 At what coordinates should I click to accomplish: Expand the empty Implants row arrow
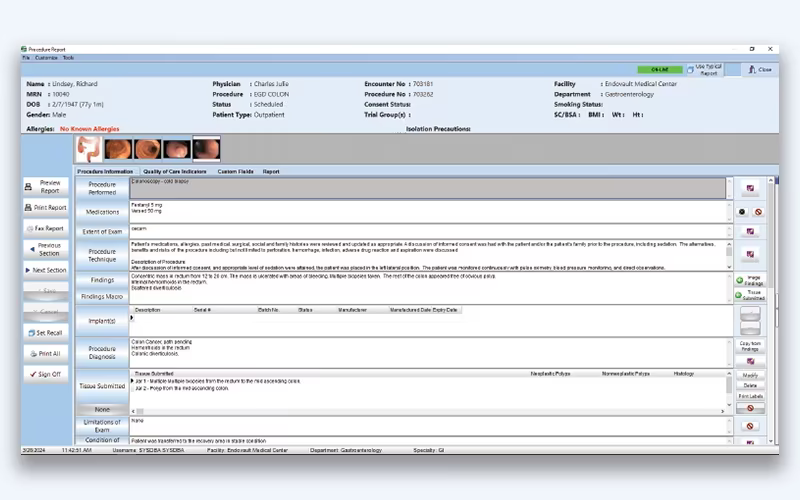pos(132,318)
